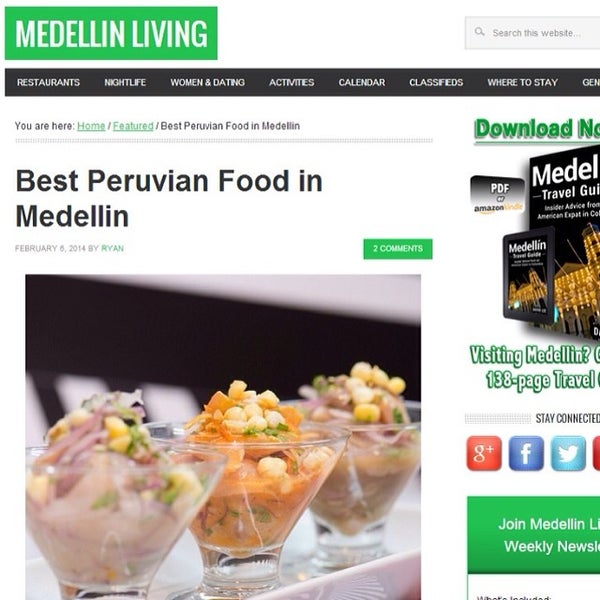Focus the Search this website field

click(533, 33)
